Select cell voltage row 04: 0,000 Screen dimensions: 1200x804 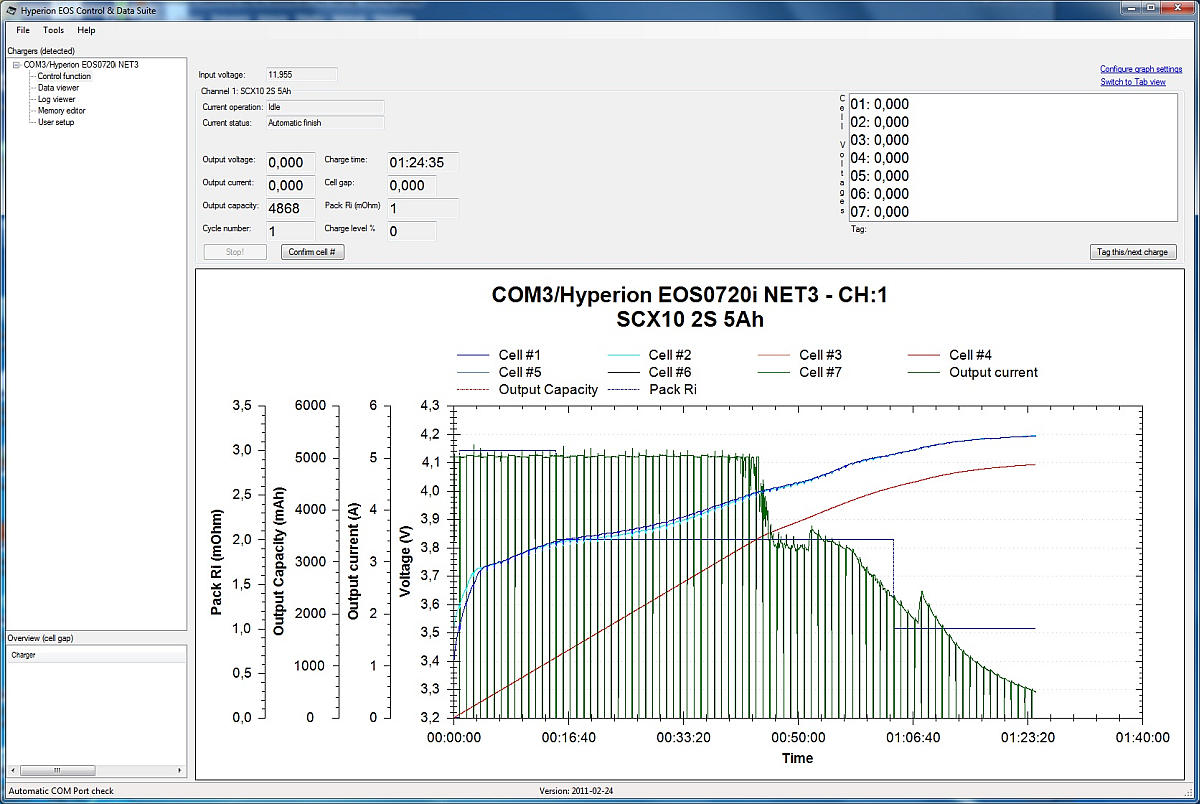[880, 158]
